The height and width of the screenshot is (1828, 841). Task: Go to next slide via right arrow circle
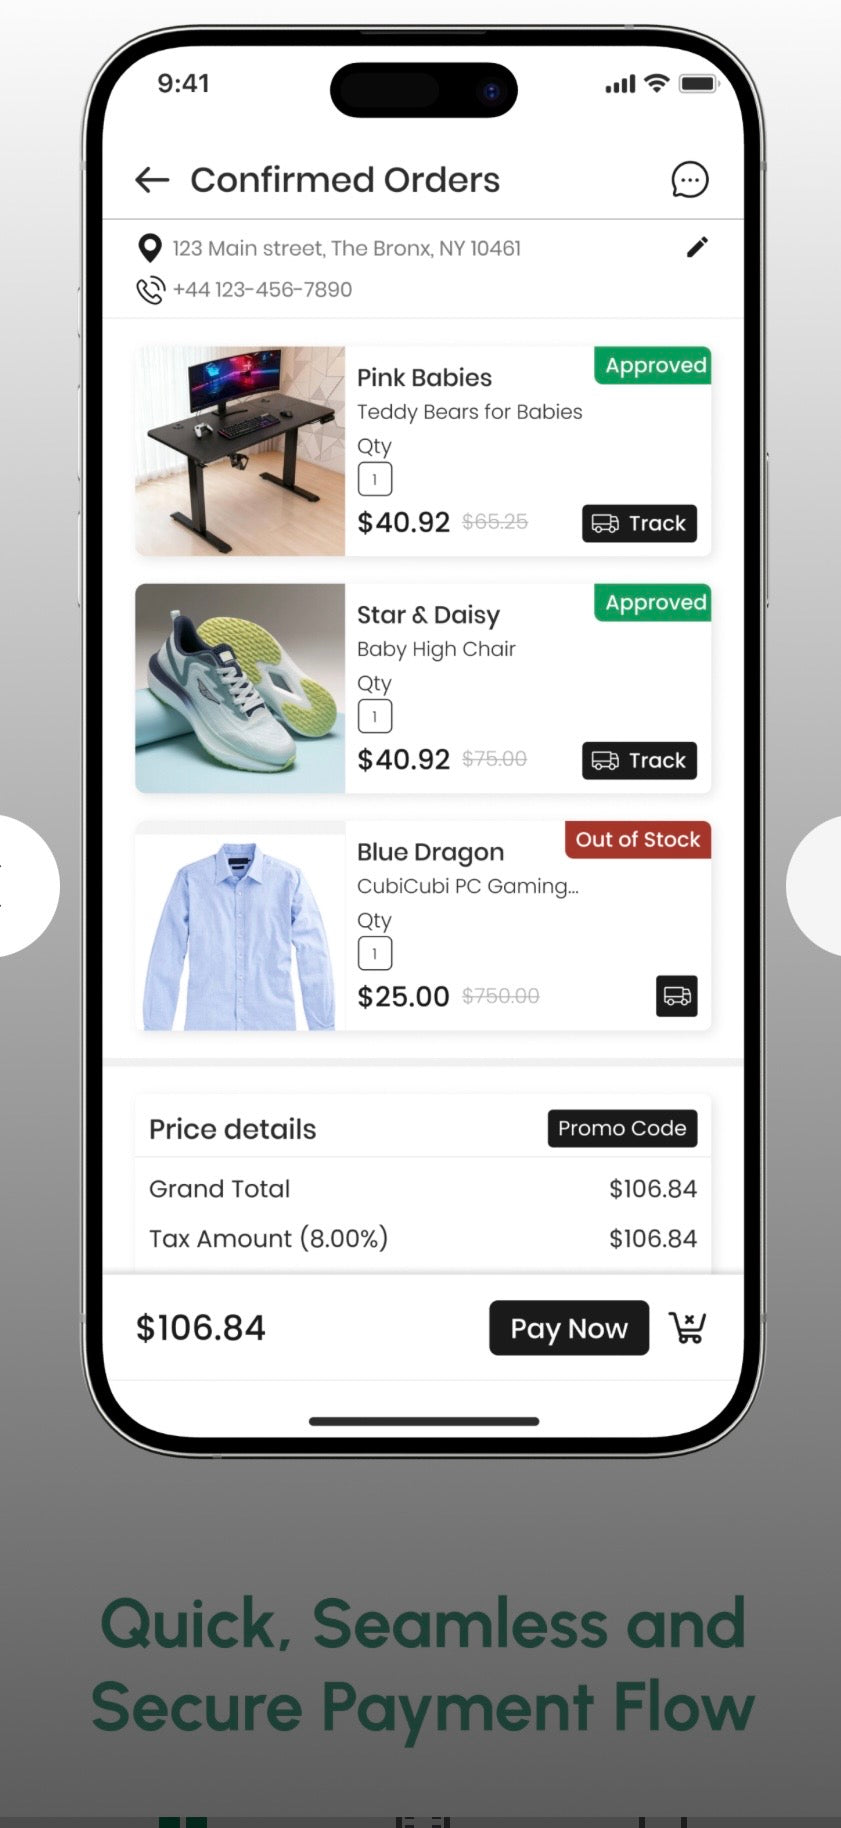coord(815,886)
